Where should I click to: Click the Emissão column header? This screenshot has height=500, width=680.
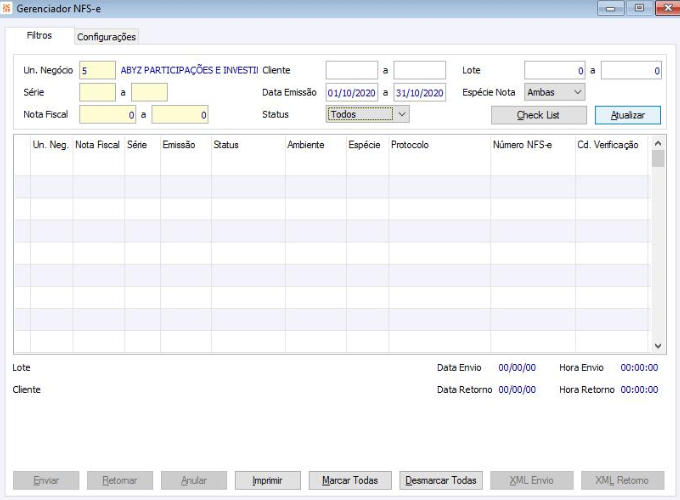[x=186, y=145]
